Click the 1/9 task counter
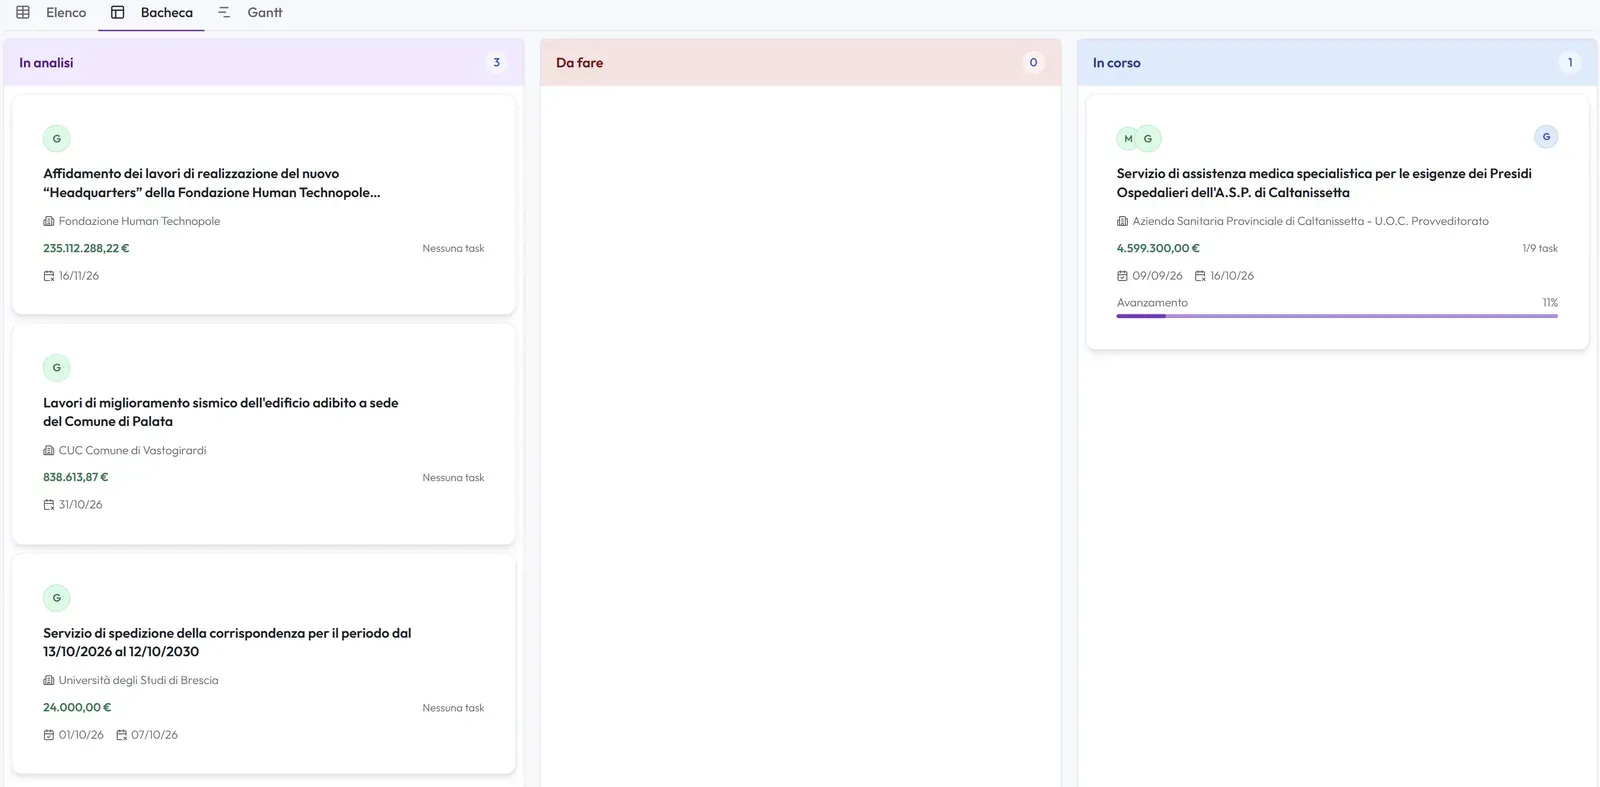The height and width of the screenshot is (787, 1600). click(x=1540, y=248)
